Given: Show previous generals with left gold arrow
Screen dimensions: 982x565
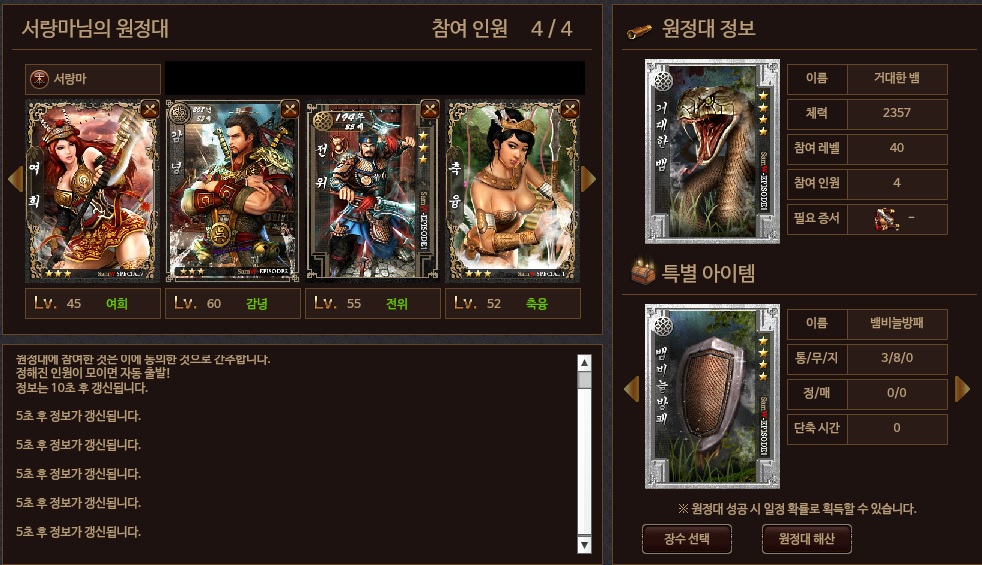Looking at the screenshot, I should [x=16, y=179].
